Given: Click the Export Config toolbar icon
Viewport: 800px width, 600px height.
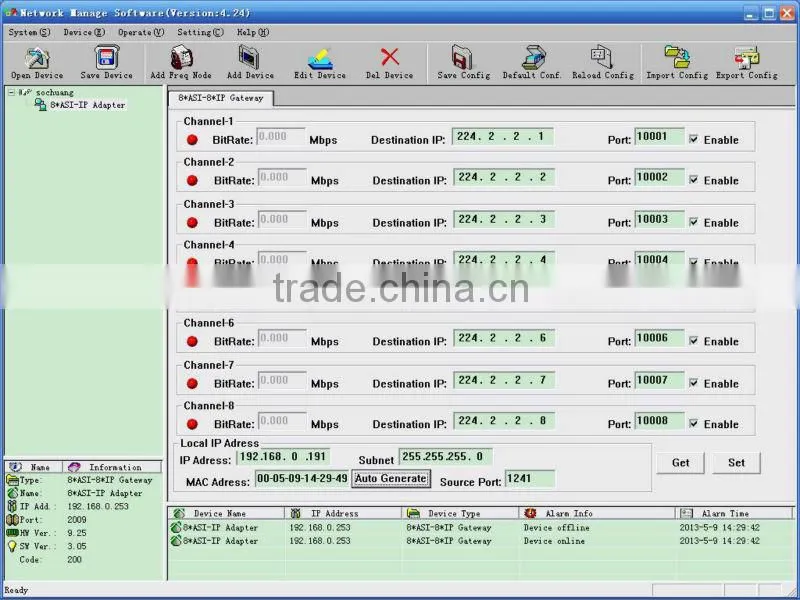Looking at the screenshot, I should tap(746, 57).
